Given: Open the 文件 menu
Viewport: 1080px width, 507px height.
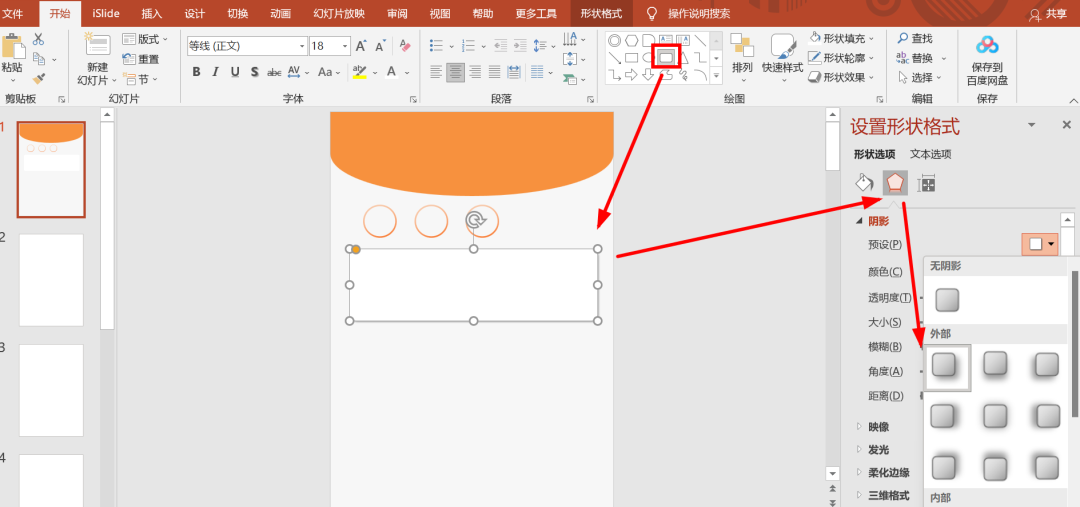Looking at the screenshot, I should (x=14, y=14).
